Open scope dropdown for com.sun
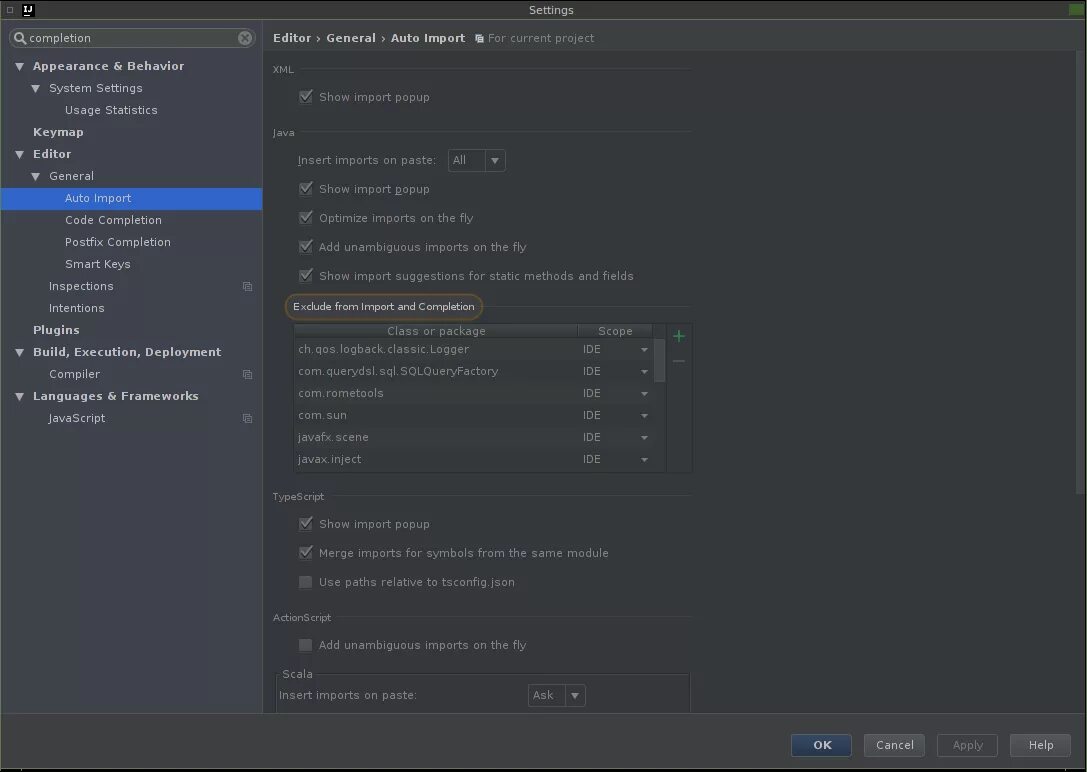Image resolution: width=1087 pixels, height=772 pixels. point(644,416)
